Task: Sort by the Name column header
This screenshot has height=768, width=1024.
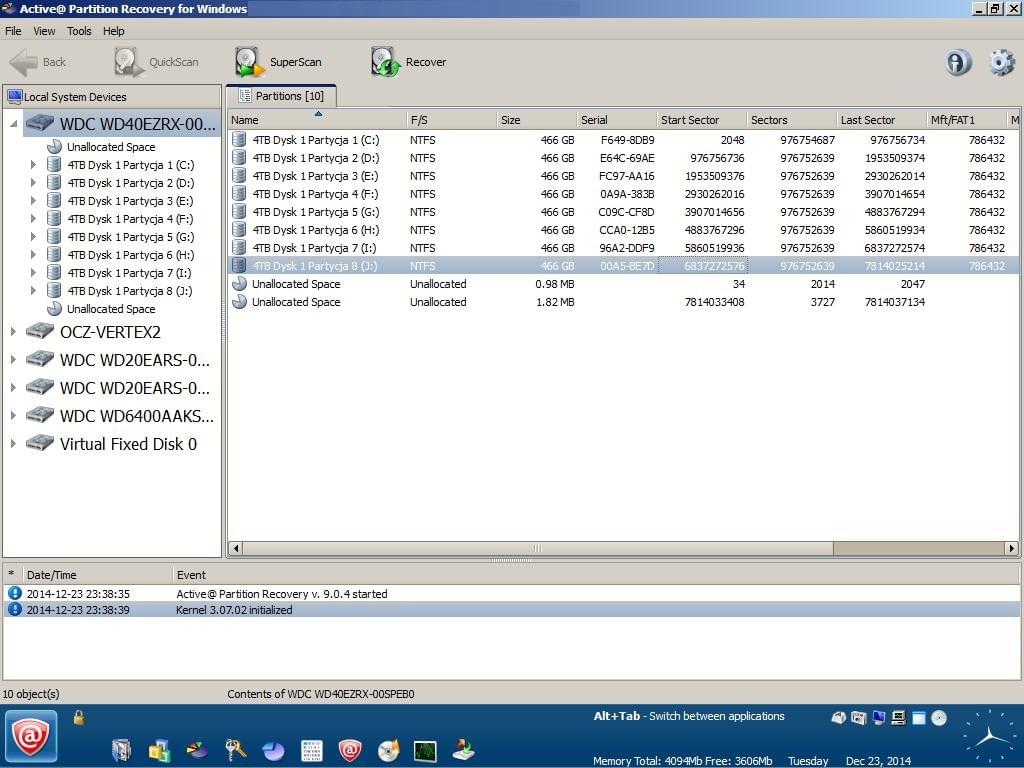Action: [x=317, y=120]
